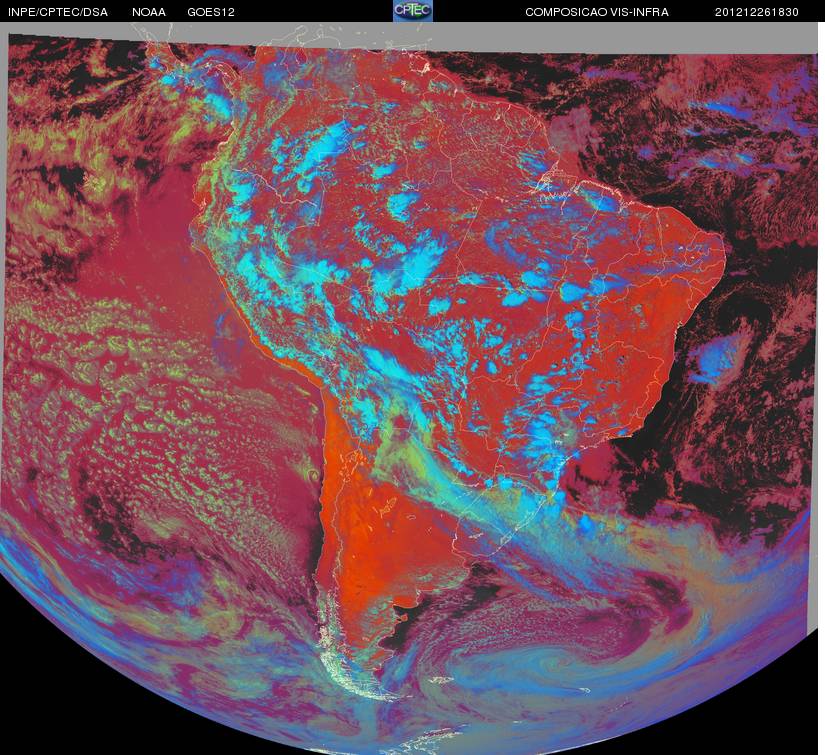
Task: Select the COMPOSICAO VIS-INFRA title text
Action: coord(597,12)
